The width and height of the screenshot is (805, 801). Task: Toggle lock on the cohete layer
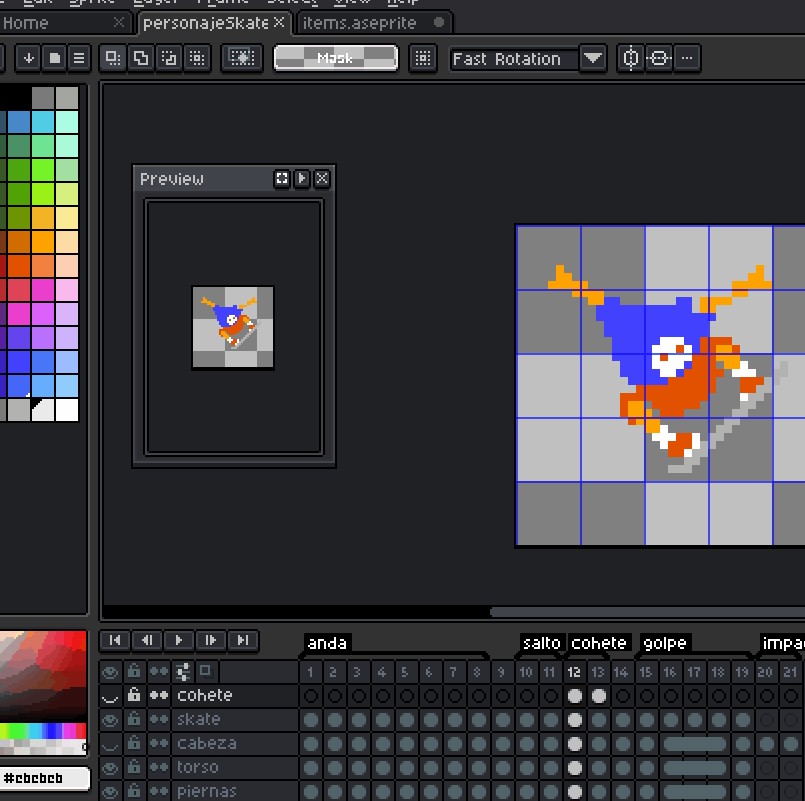[x=134, y=695]
